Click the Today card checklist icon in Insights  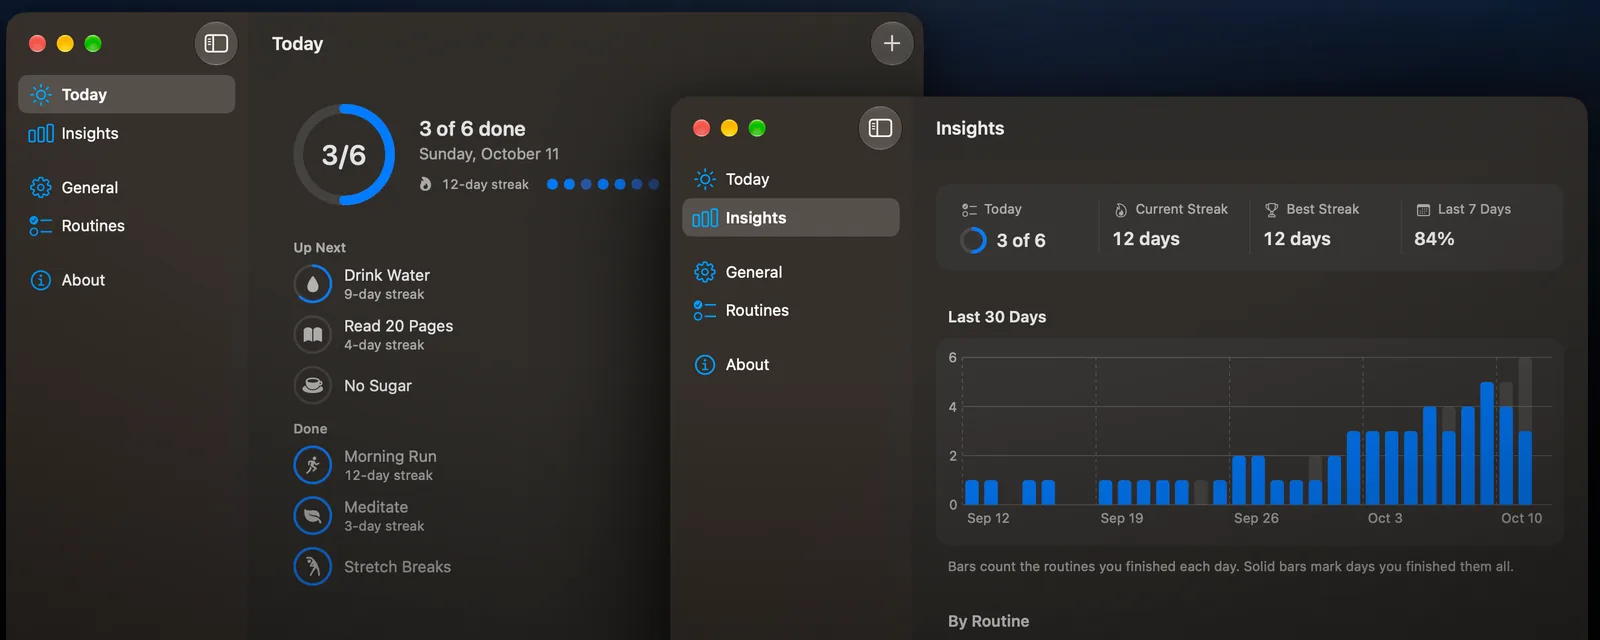pyautogui.click(x=969, y=209)
